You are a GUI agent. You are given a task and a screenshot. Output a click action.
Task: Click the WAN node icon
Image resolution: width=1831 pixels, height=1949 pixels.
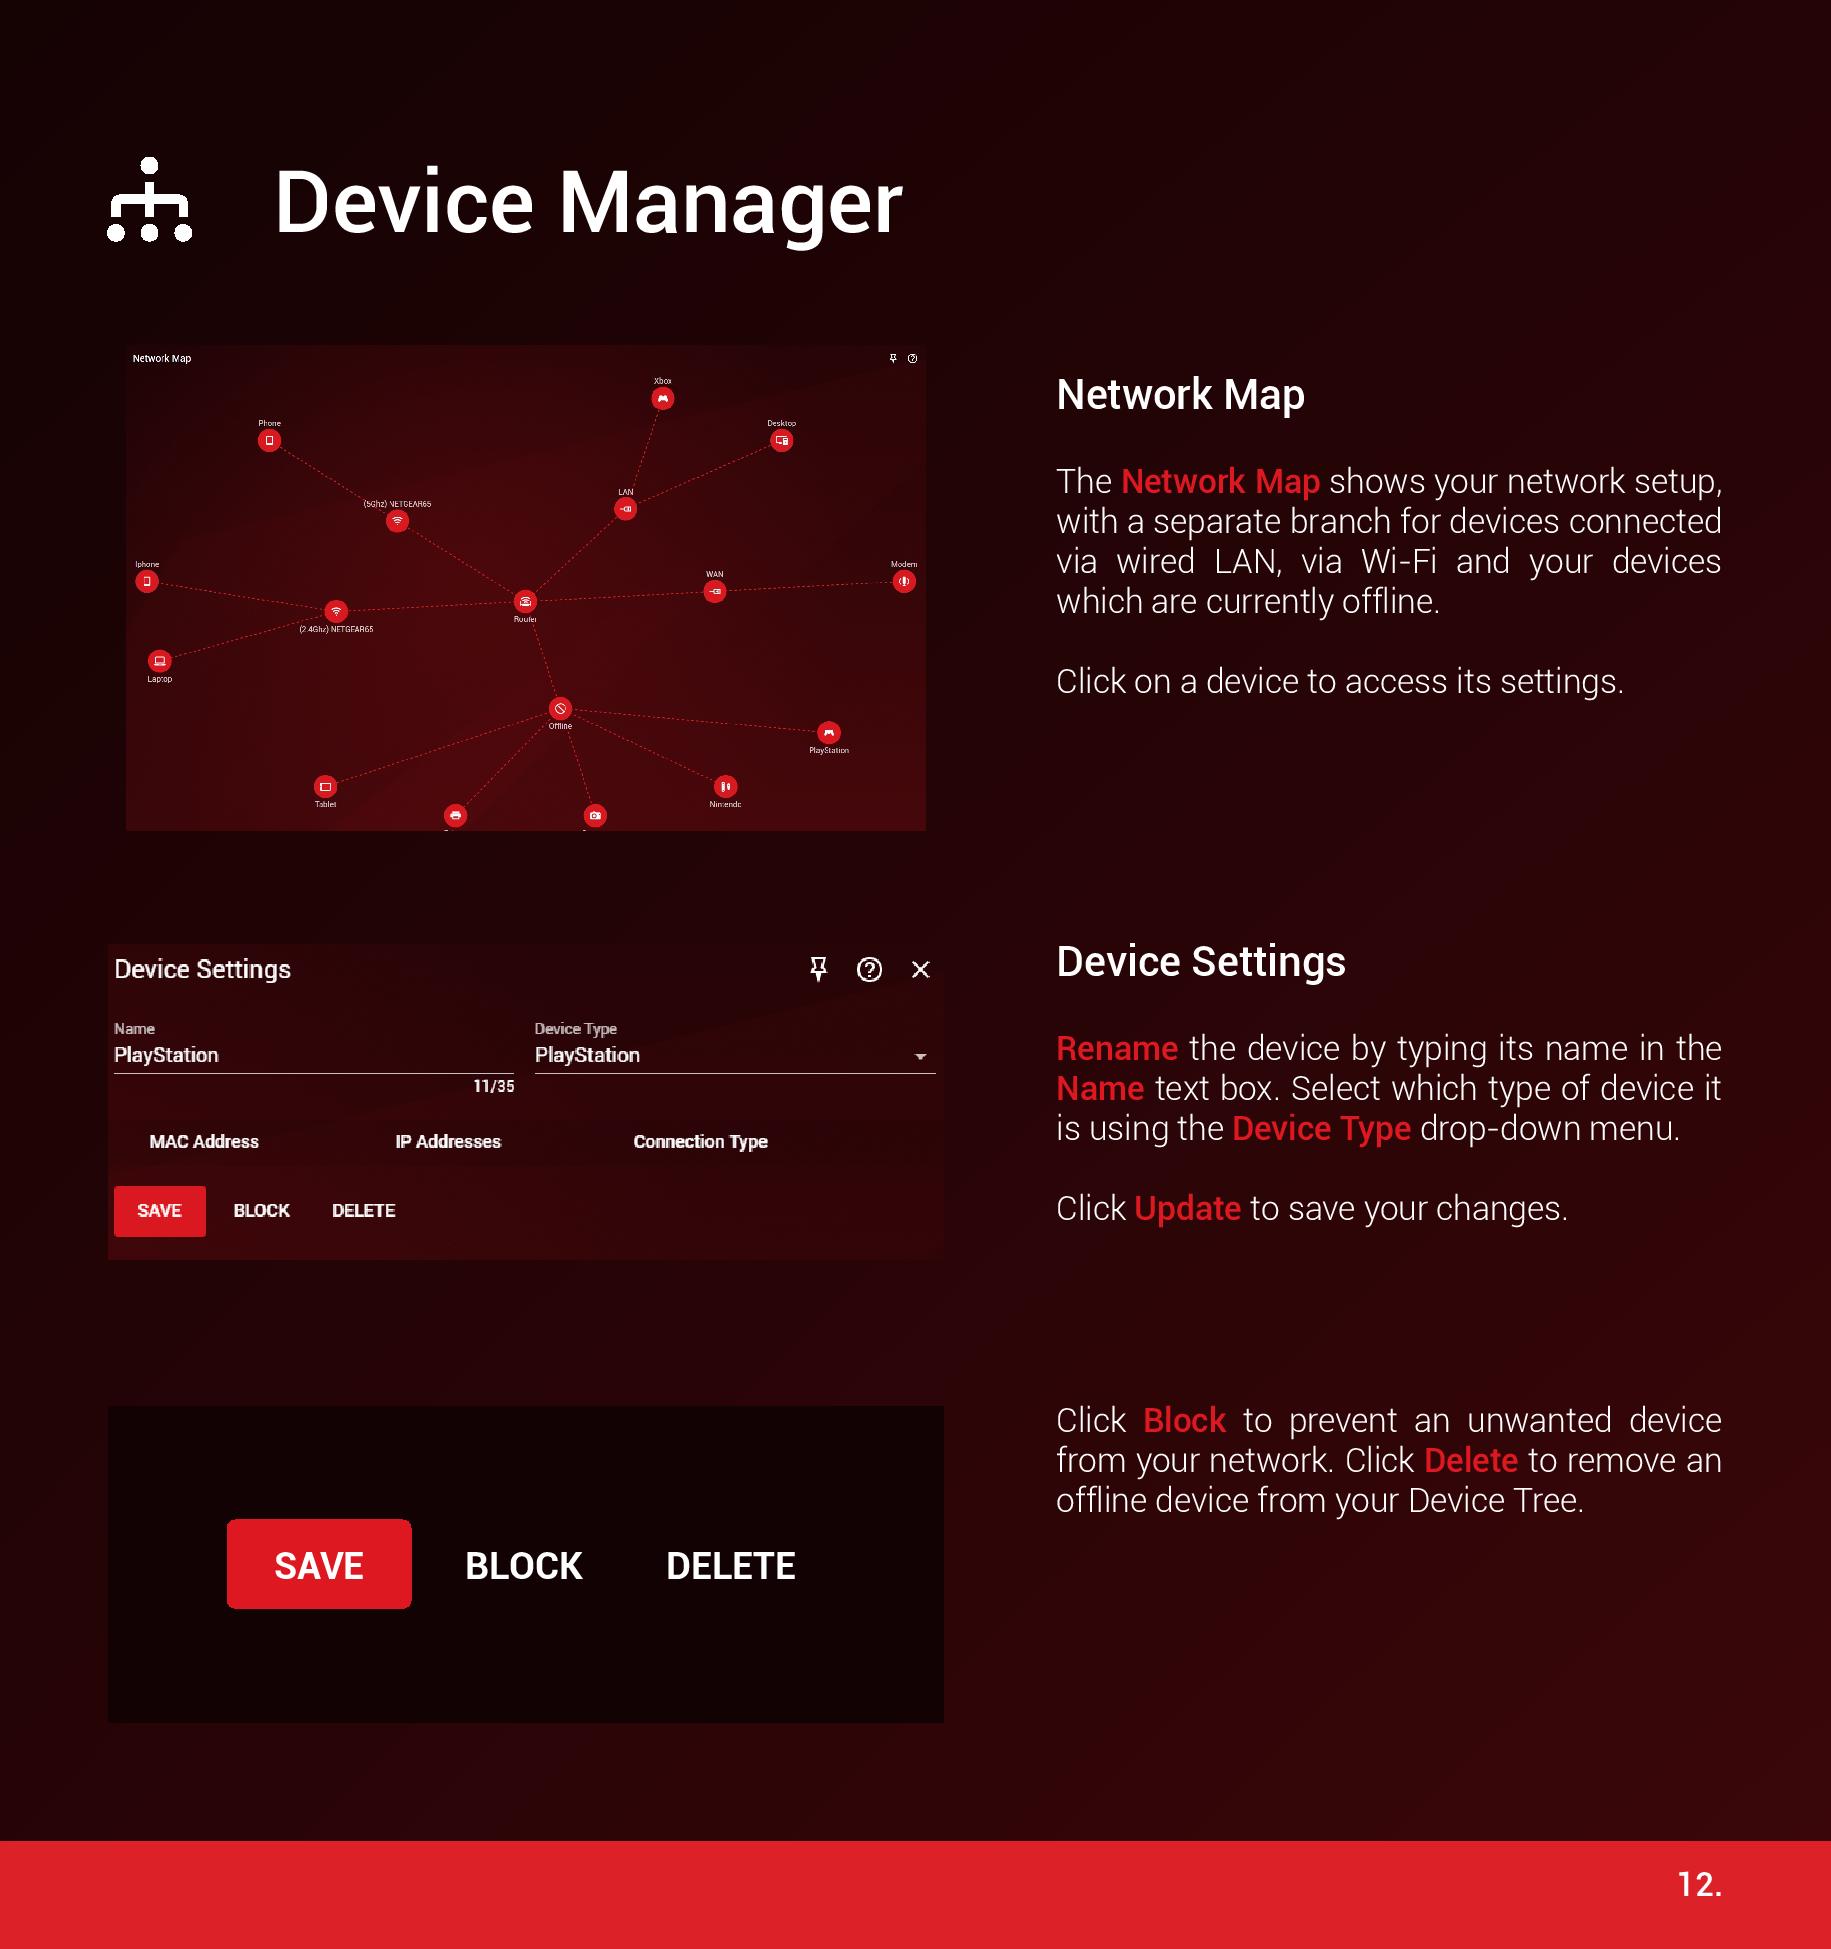pos(714,591)
